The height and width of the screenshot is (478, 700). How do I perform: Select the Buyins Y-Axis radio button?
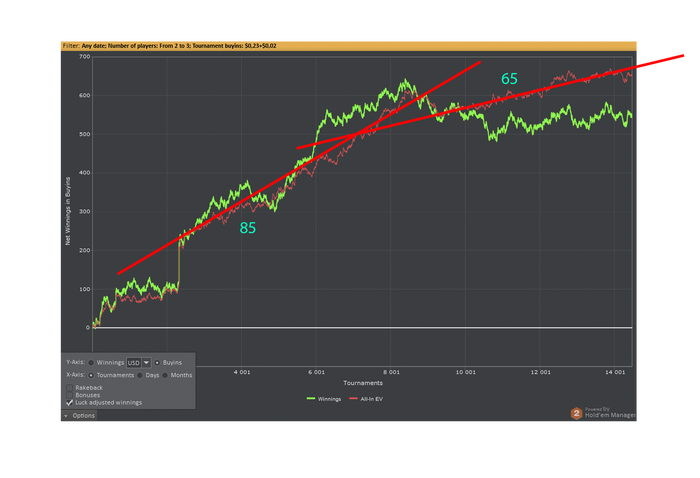tap(157, 362)
